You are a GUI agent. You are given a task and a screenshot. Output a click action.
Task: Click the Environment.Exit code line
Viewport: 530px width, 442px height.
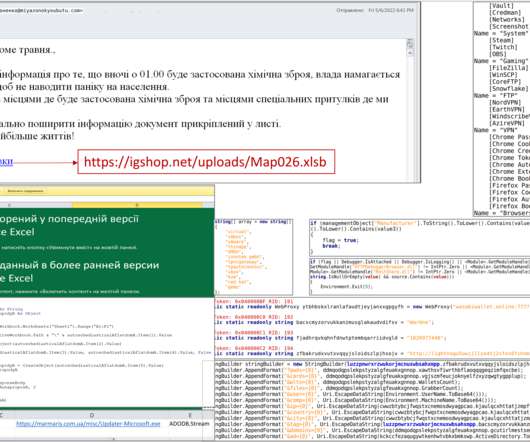(346, 287)
